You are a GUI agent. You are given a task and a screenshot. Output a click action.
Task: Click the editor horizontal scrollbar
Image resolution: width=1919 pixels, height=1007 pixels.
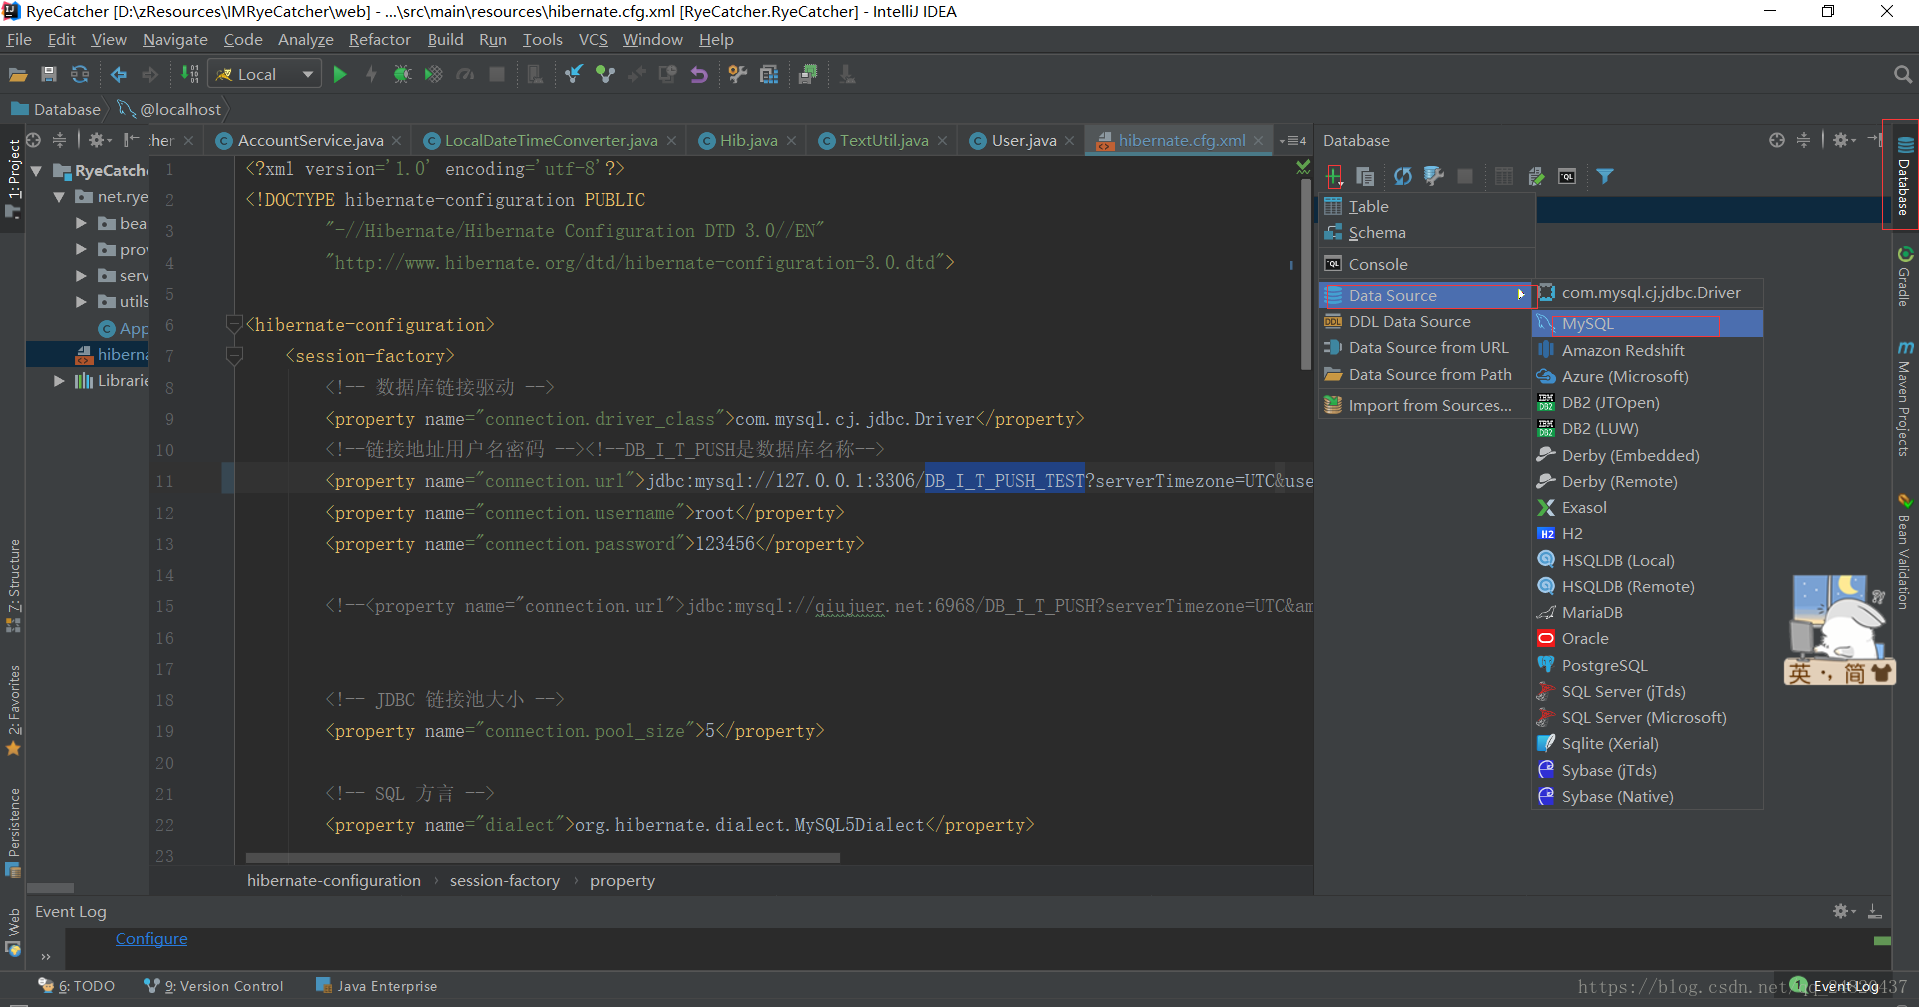tap(542, 858)
